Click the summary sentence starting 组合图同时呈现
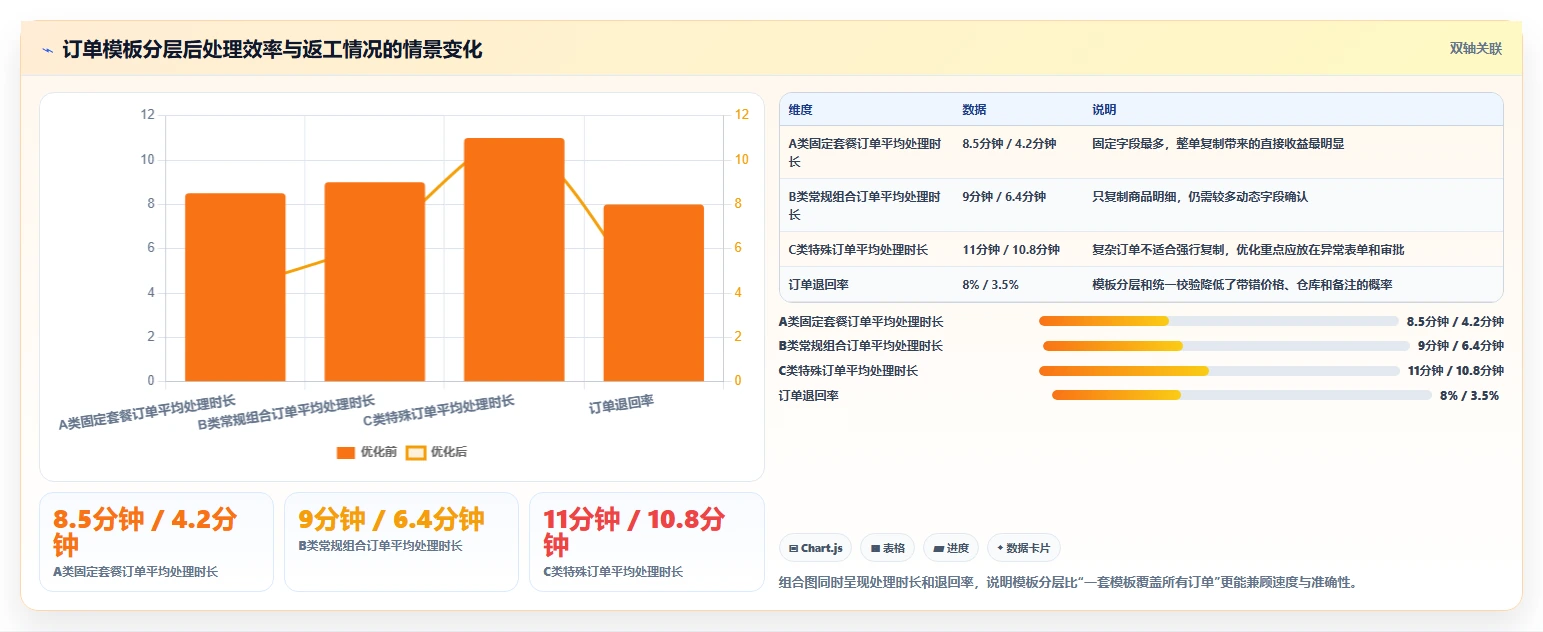 pyautogui.click(x=1067, y=582)
